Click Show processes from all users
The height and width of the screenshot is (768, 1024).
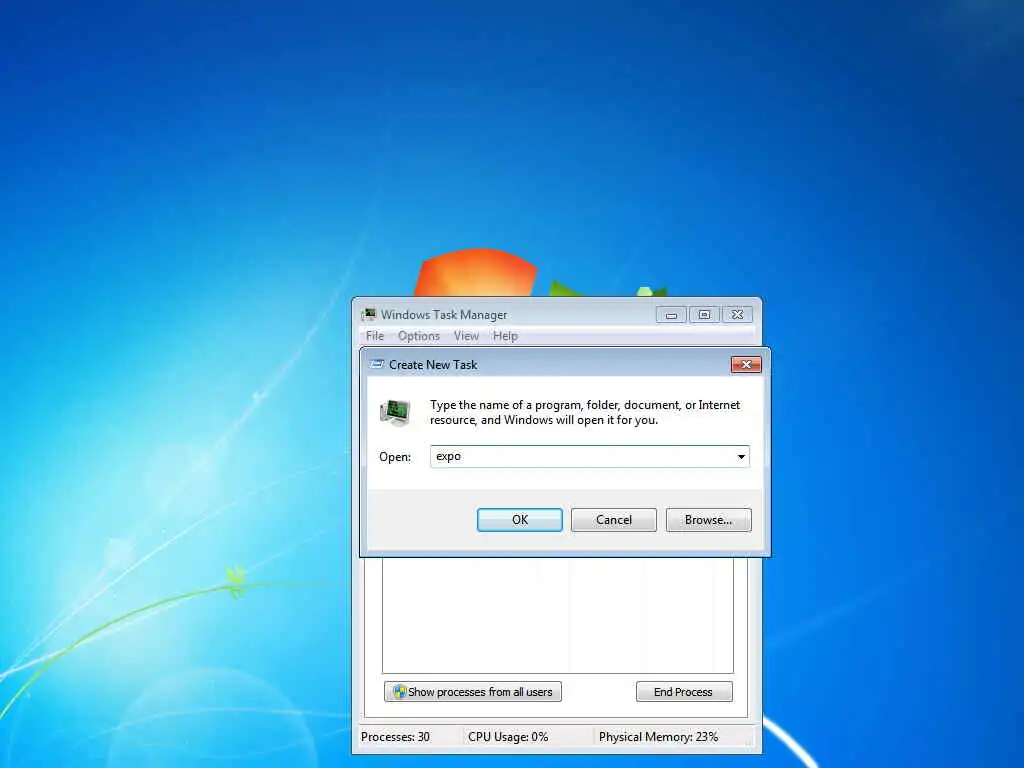tap(473, 692)
